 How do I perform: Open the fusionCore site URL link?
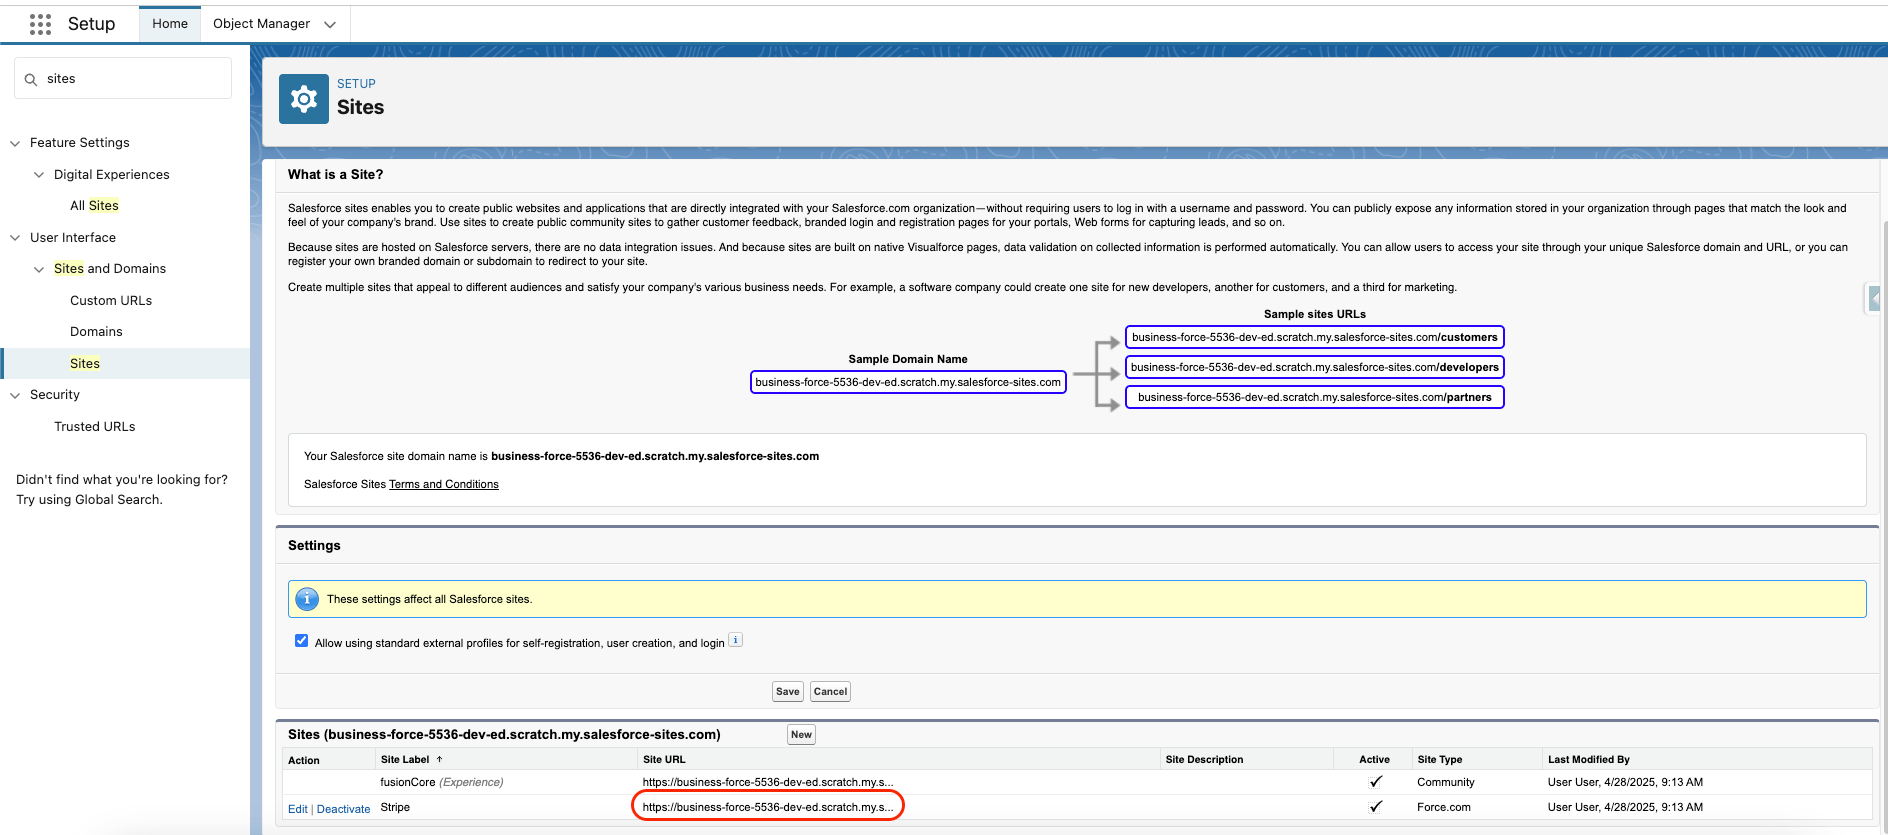[768, 782]
